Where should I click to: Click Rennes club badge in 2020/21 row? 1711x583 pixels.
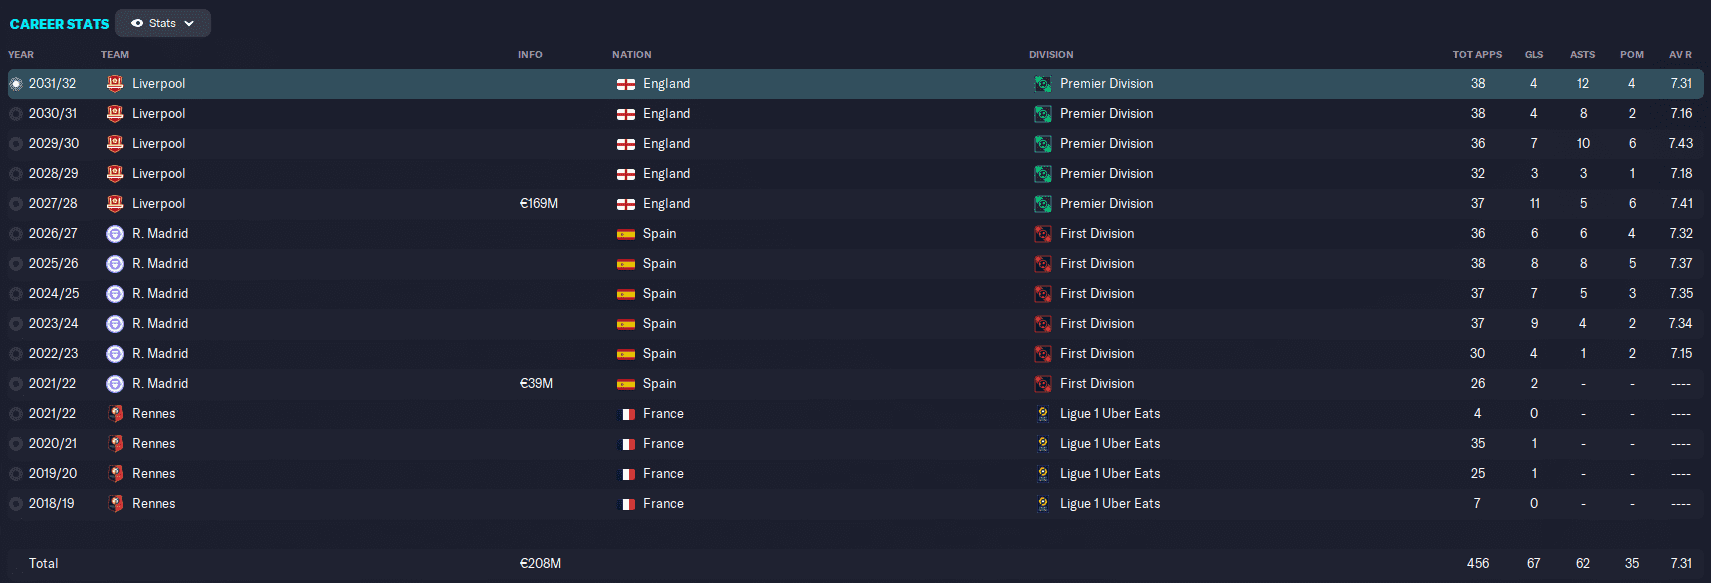[x=115, y=444]
